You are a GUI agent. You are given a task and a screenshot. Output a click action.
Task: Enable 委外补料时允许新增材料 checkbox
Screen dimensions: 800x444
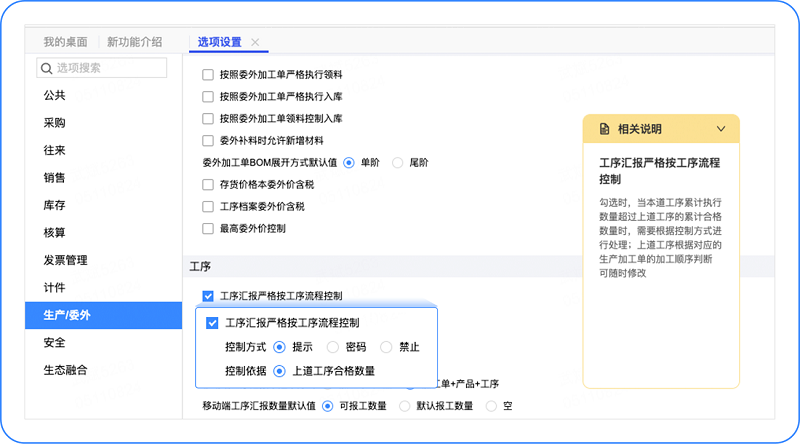[x=208, y=141]
